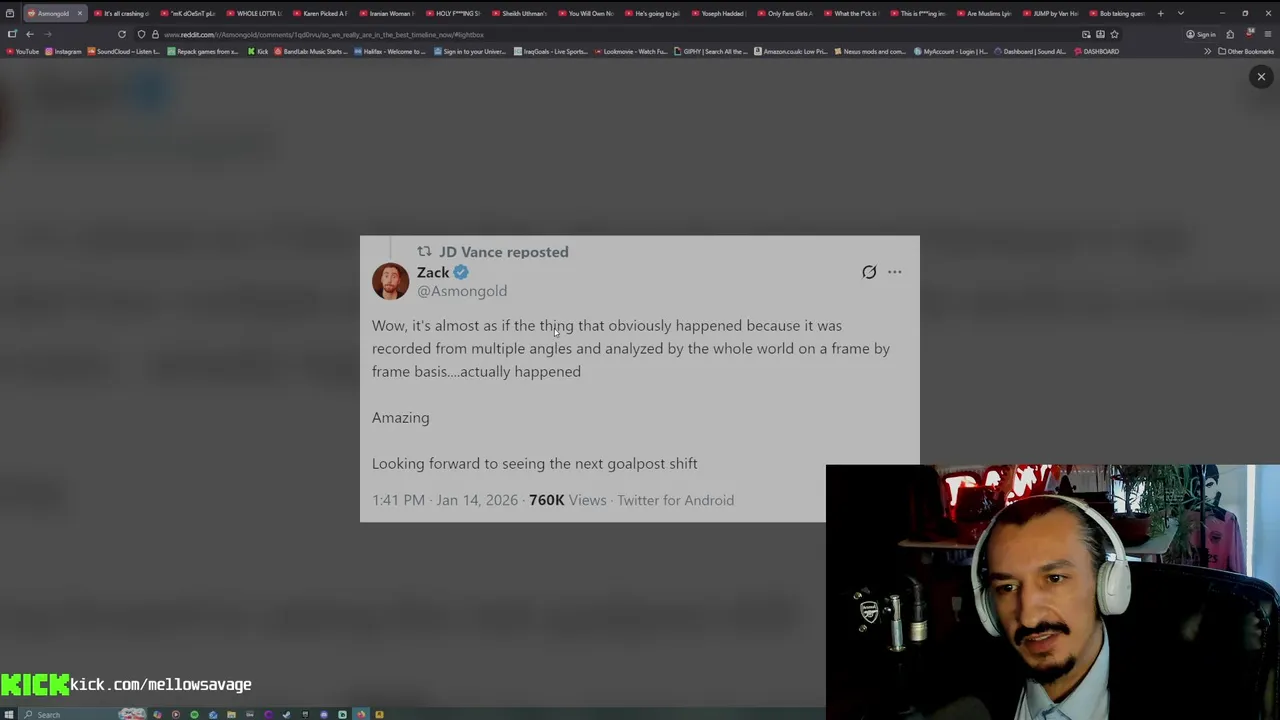Close the Asmongold tab
Image resolution: width=1280 pixels, height=720 pixels.
80,13
